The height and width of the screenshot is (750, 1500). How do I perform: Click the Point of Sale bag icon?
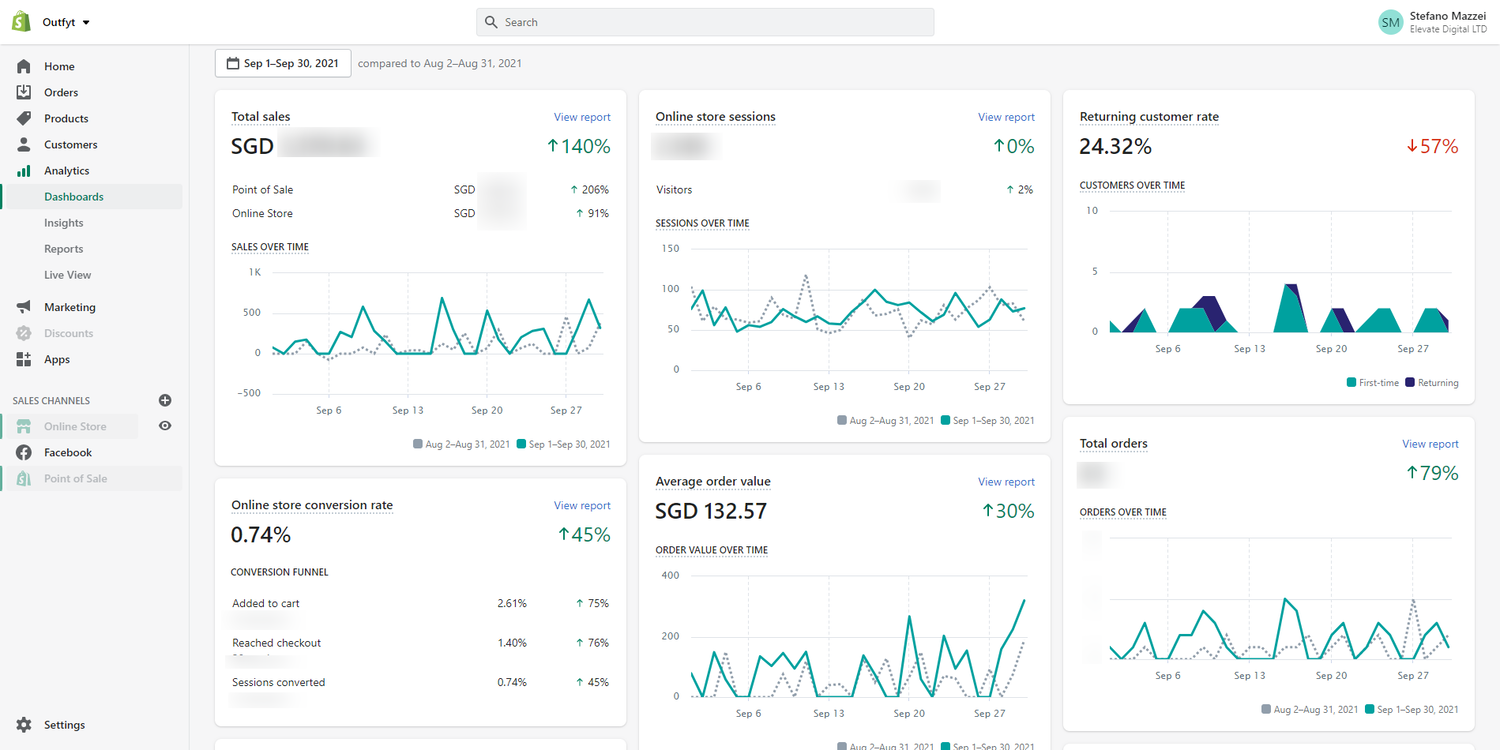(24, 478)
